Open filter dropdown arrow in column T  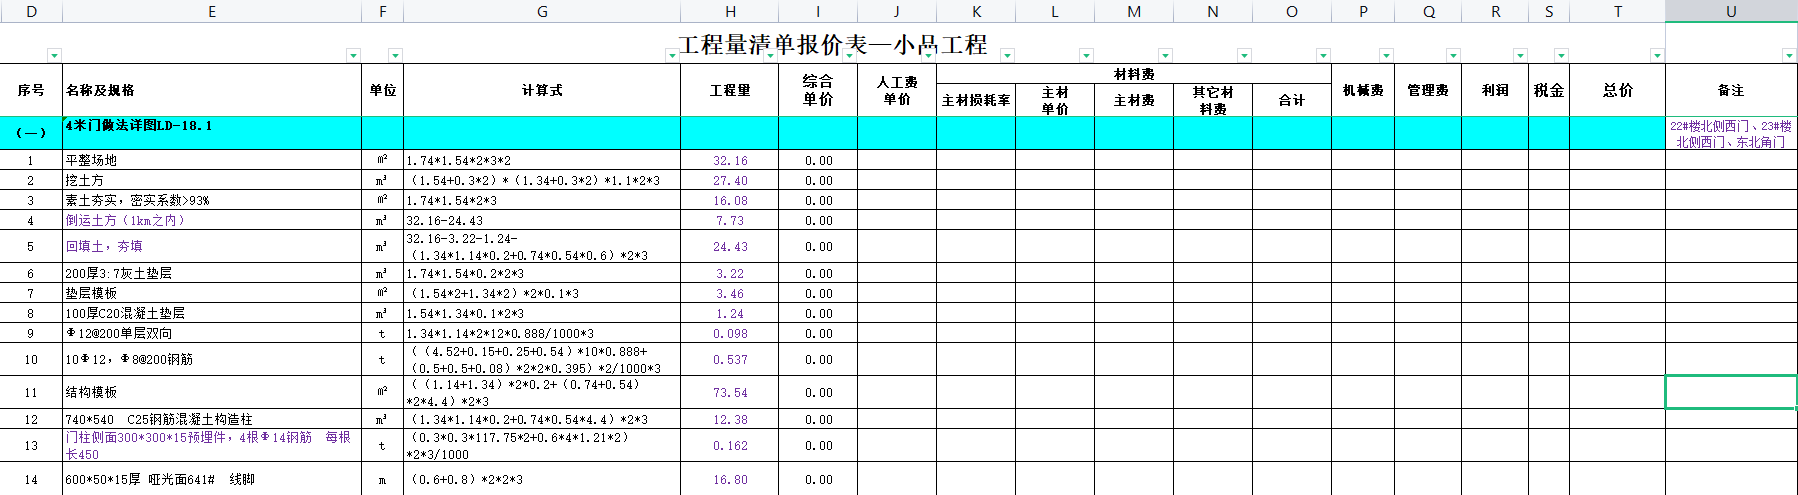coord(1657,56)
